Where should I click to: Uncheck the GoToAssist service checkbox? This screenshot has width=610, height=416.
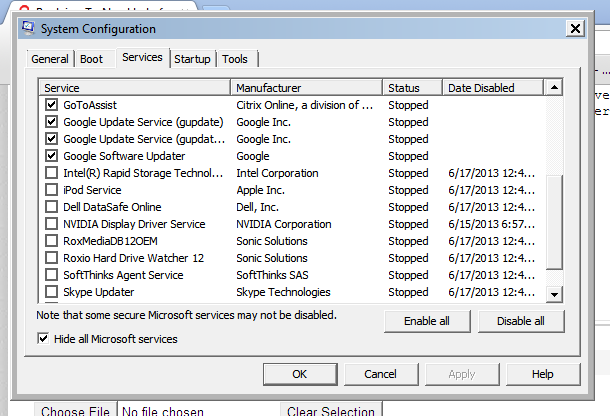51,105
